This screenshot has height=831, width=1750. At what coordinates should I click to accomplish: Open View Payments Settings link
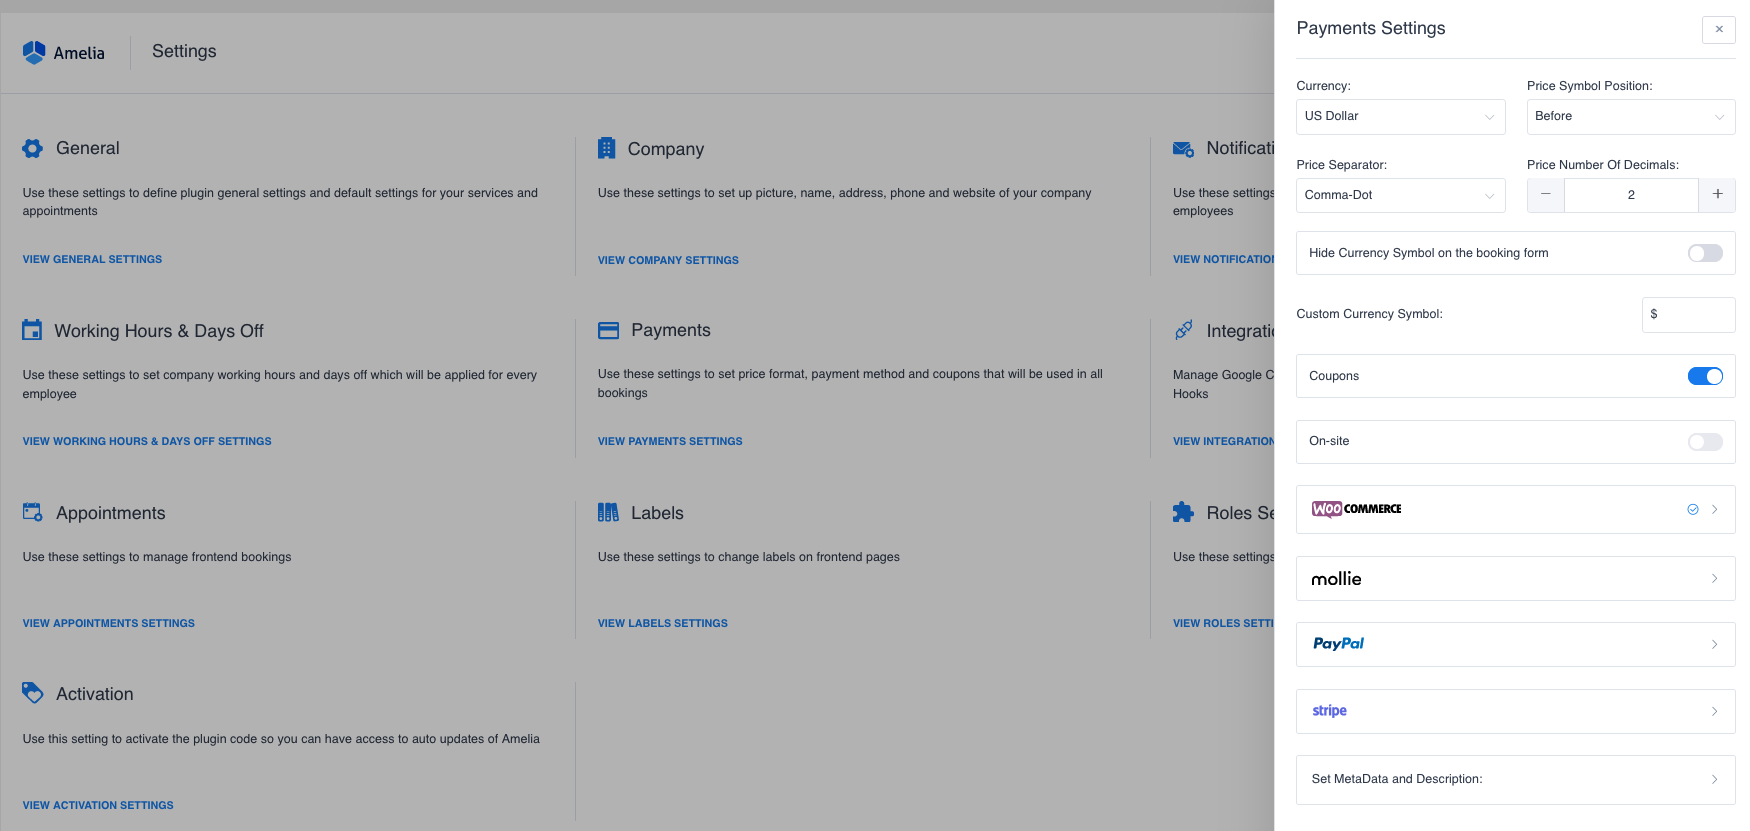[x=670, y=441]
